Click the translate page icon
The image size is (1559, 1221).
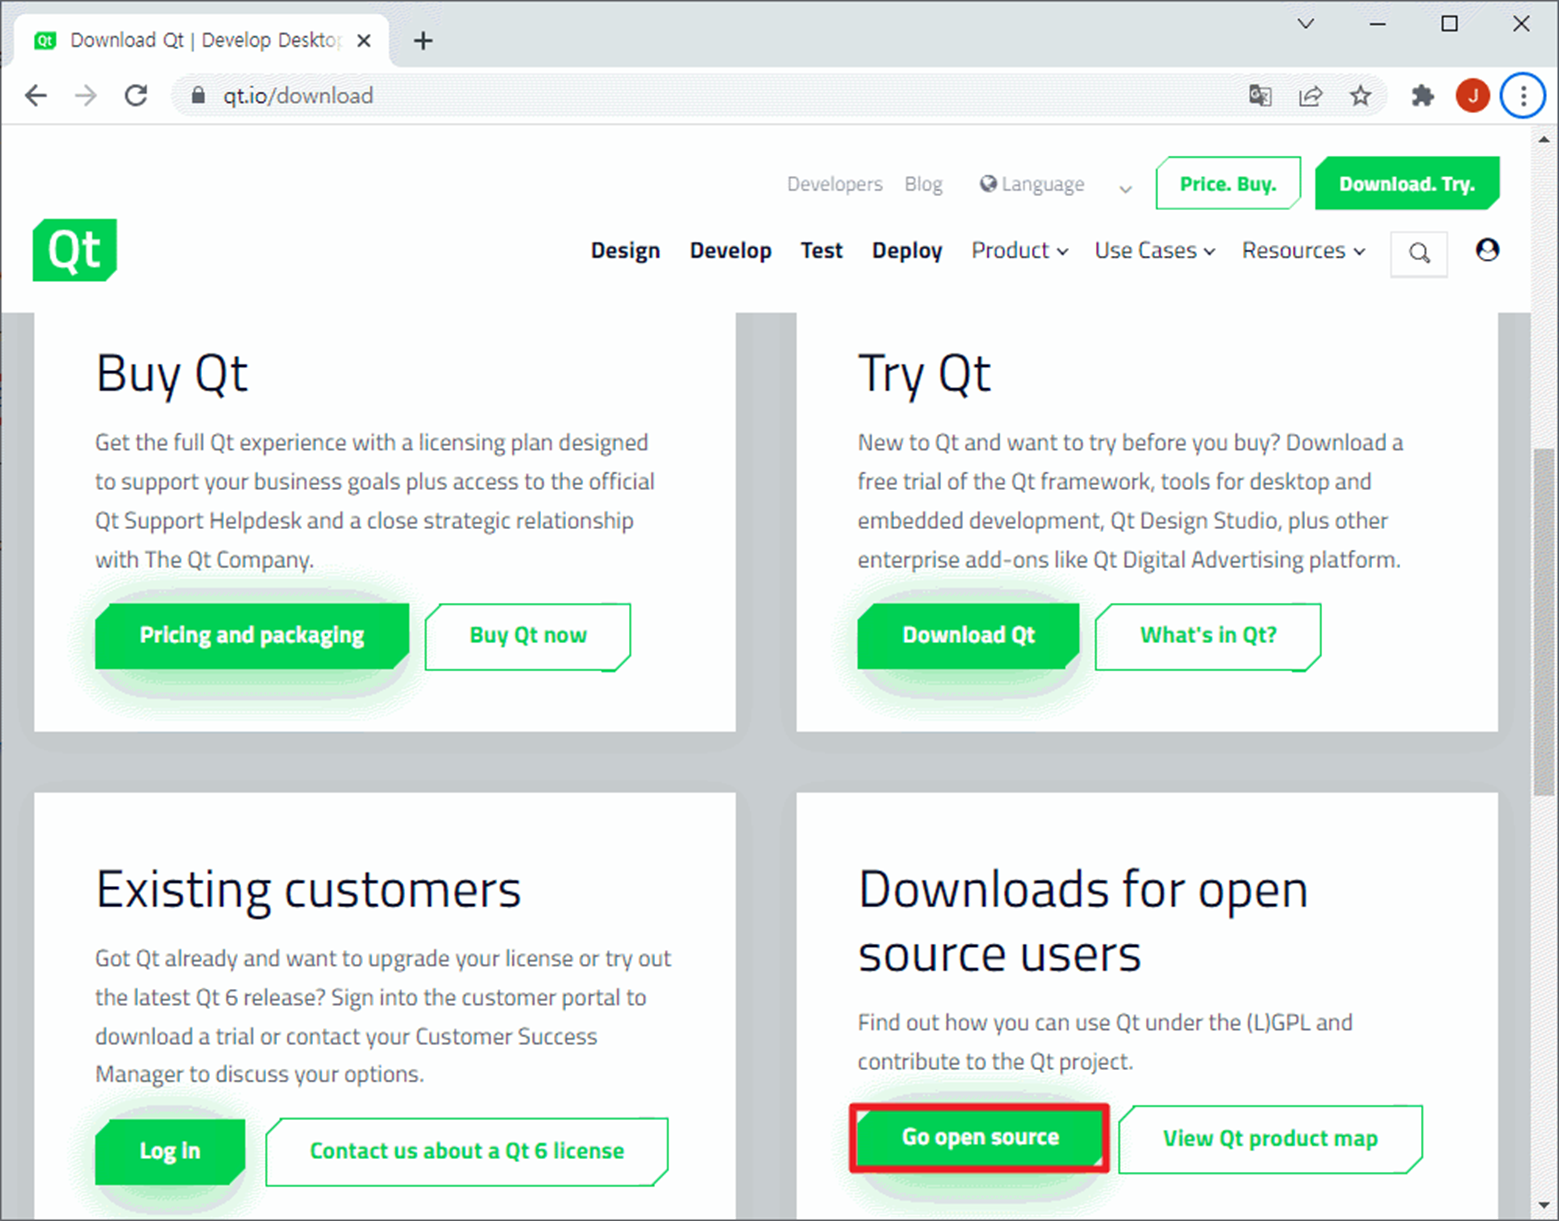(x=1260, y=96)
